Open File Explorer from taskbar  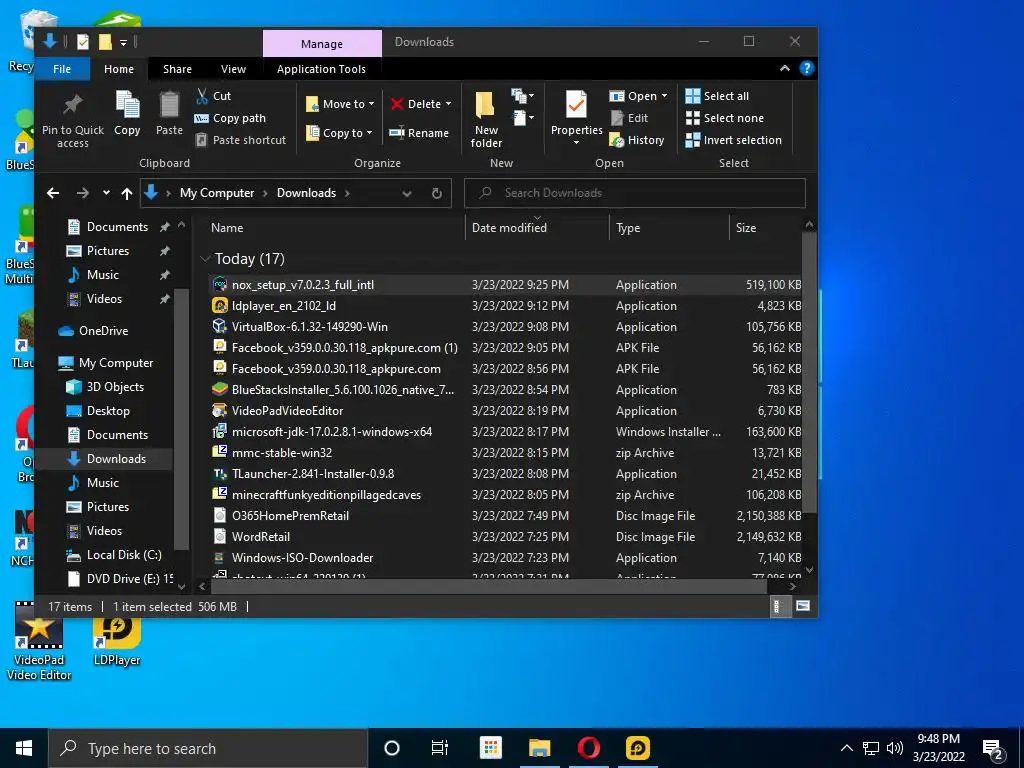pyautogui.click(x=539, y=748)
